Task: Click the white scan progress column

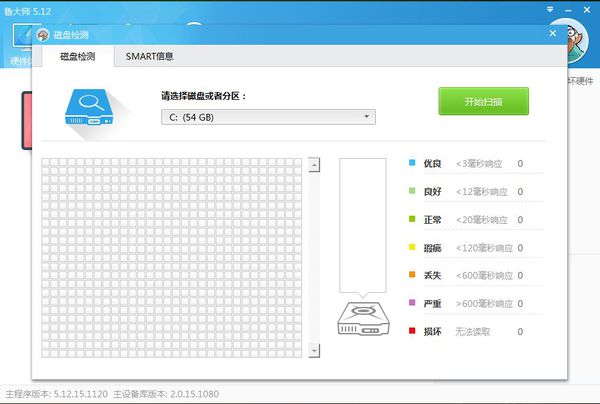Action: 363,225
